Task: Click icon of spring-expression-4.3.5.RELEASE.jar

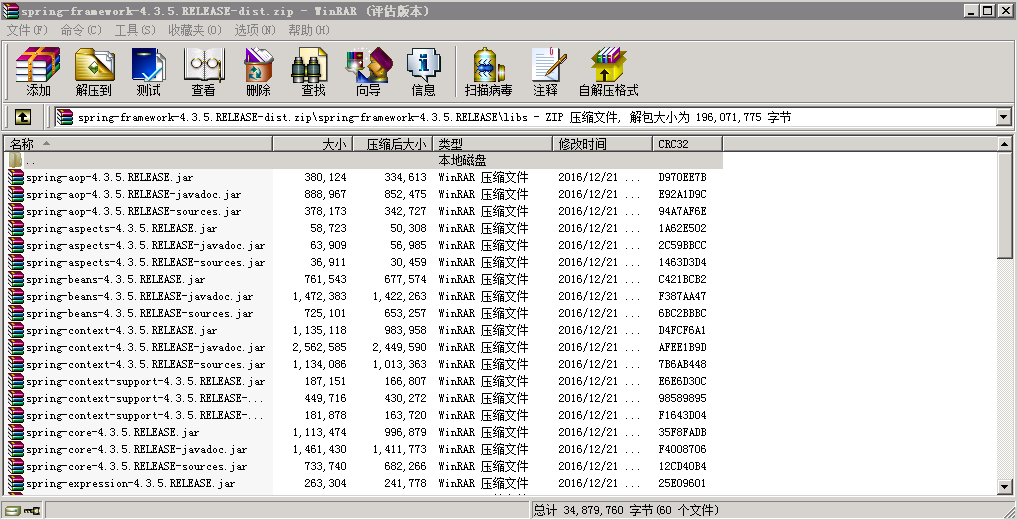Action: pos(16,483)
